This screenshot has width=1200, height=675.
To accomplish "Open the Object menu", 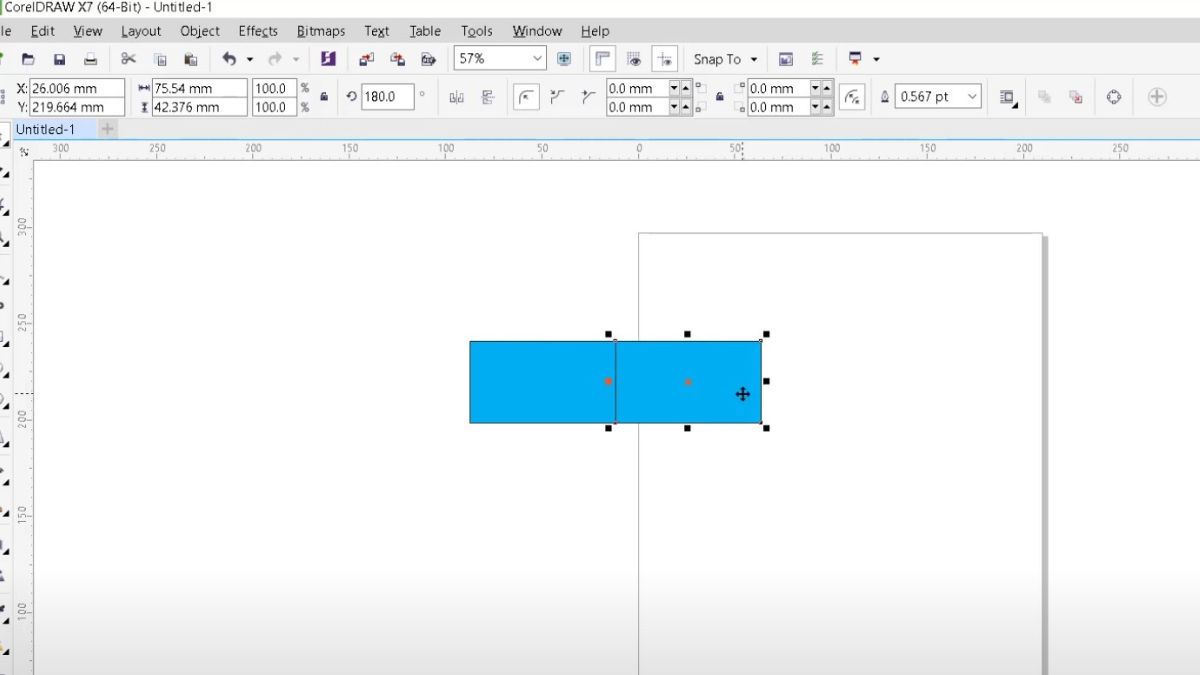I will (200, 31).
